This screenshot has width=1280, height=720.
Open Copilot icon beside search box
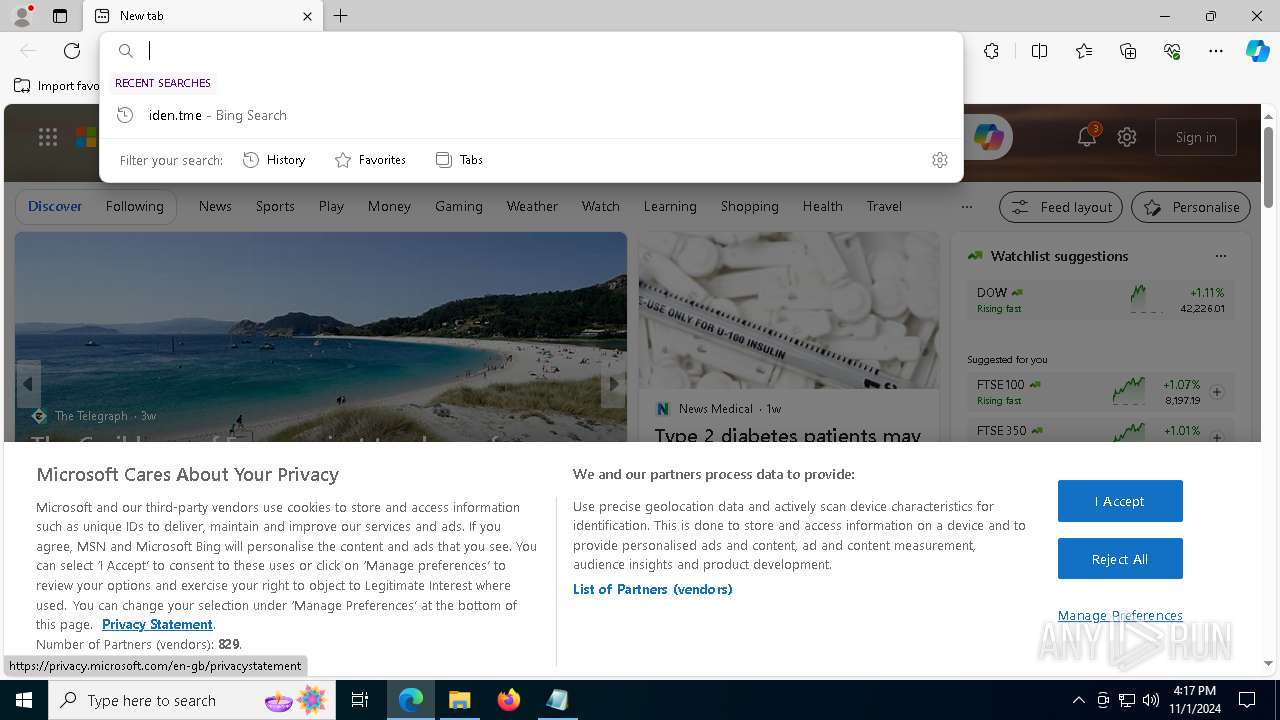click(x=988, y=137)
